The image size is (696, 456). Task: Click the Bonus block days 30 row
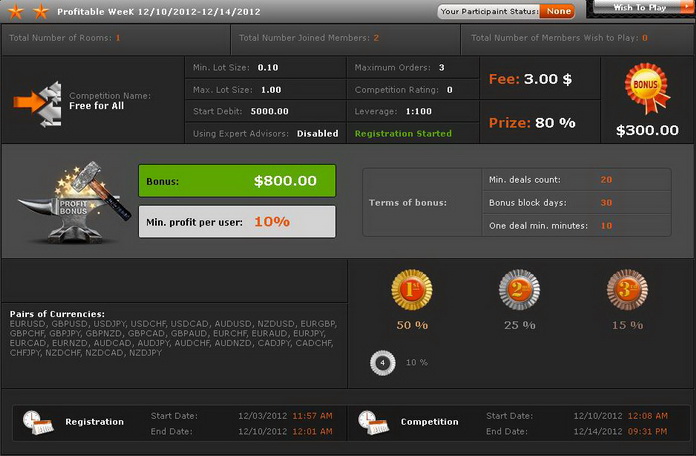click(x=577, y=202)
